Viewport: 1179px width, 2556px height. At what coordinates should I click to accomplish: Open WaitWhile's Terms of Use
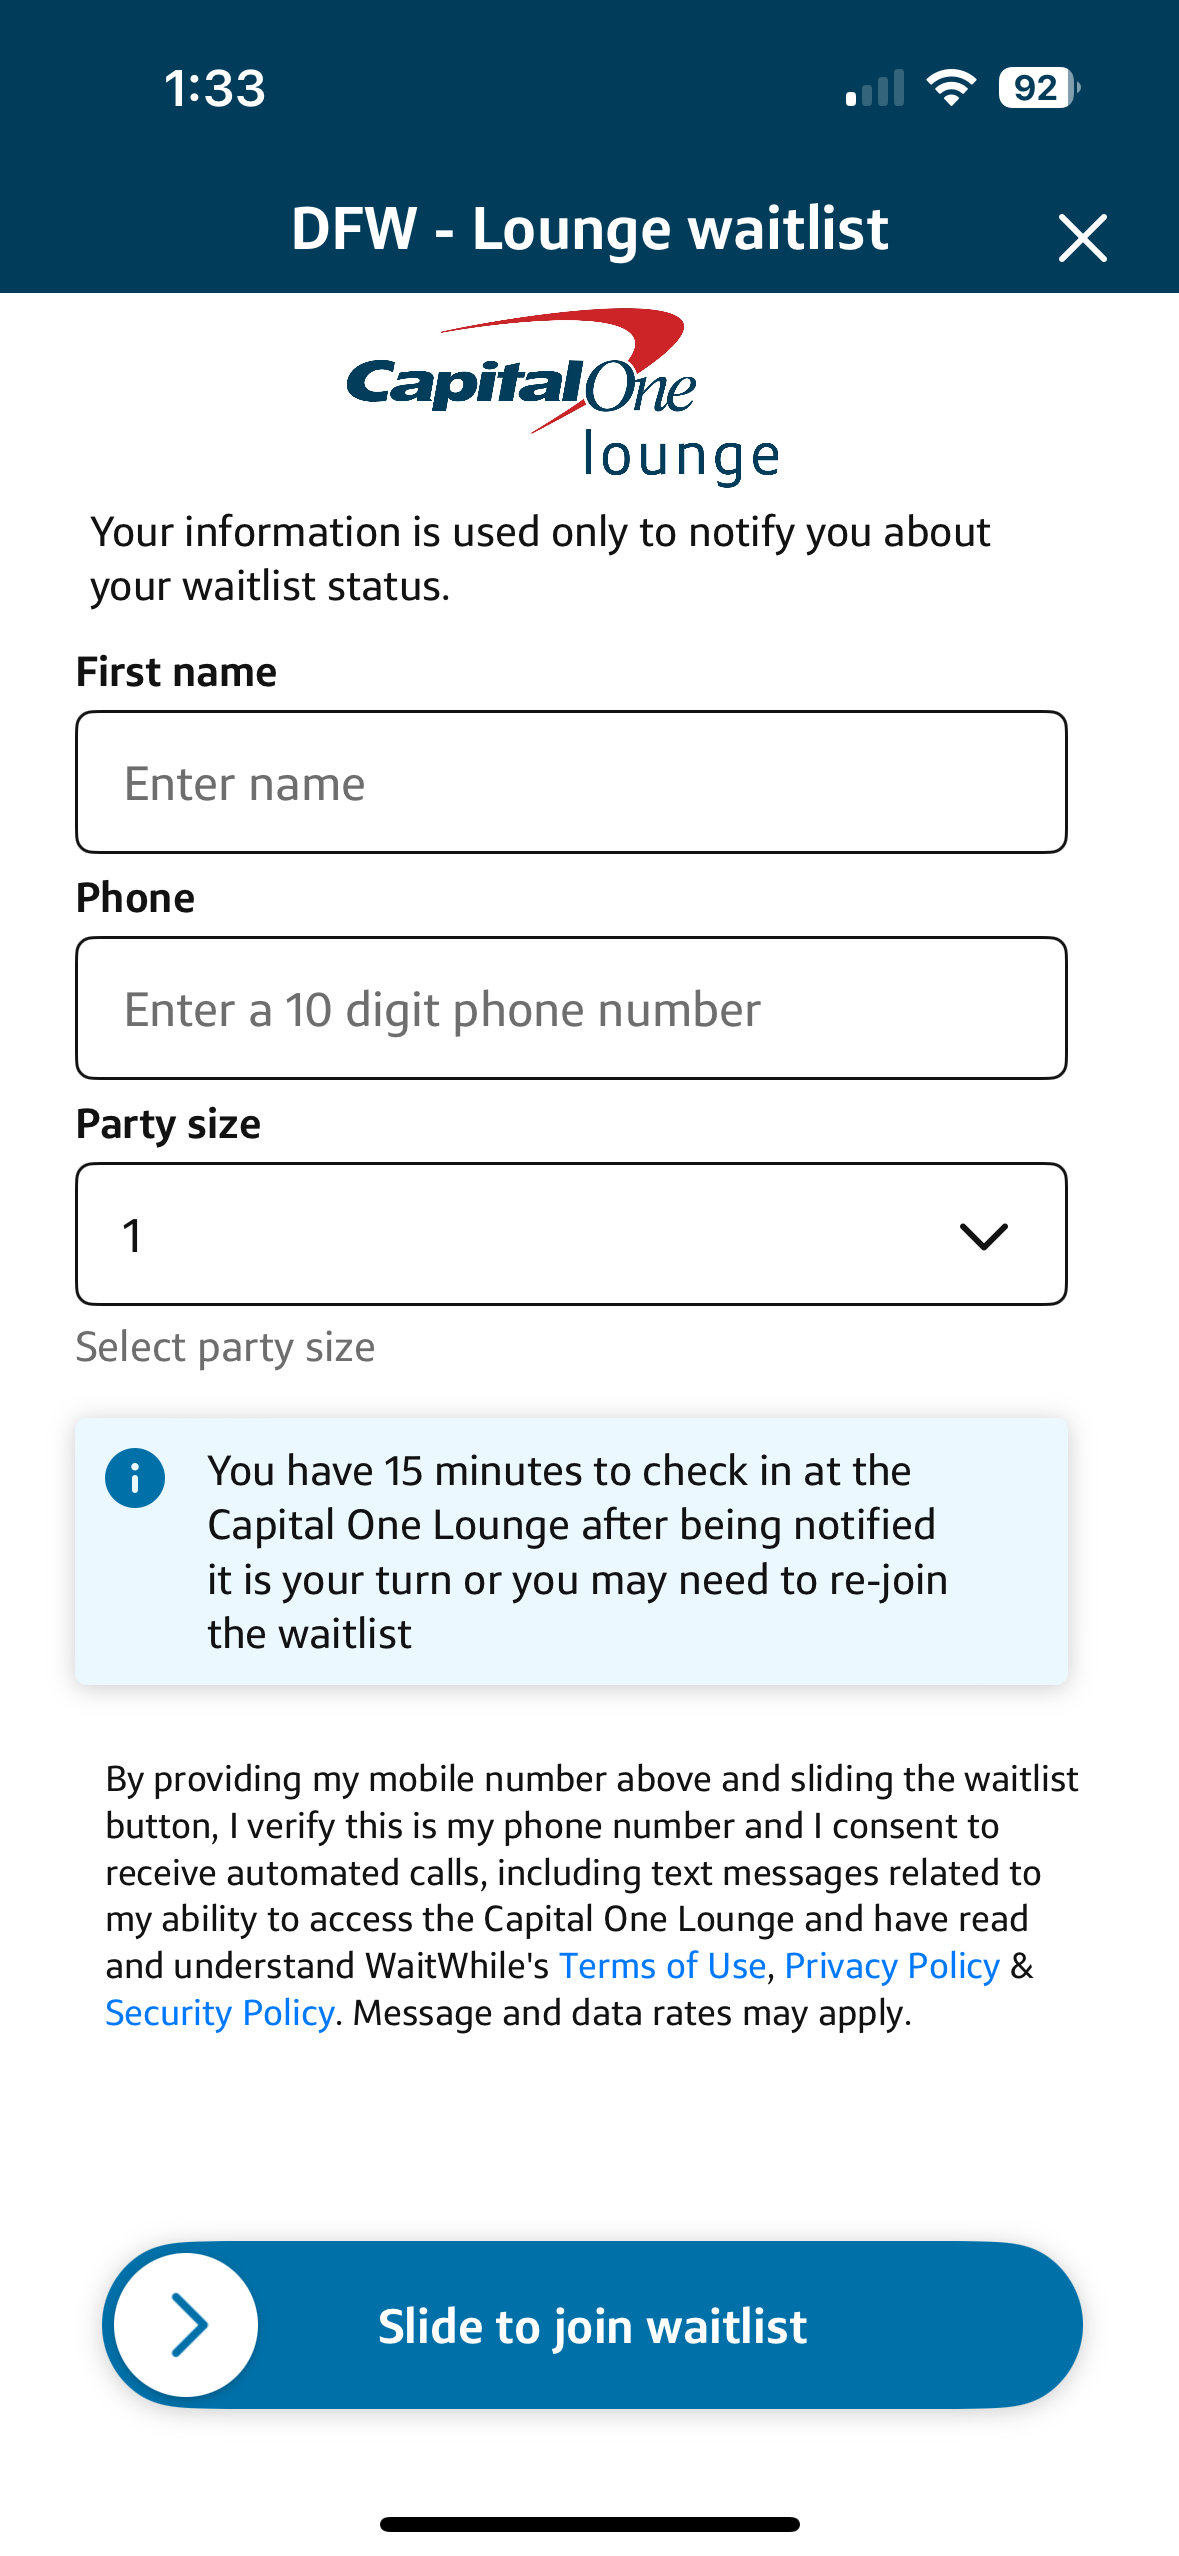coord(663,1965)
